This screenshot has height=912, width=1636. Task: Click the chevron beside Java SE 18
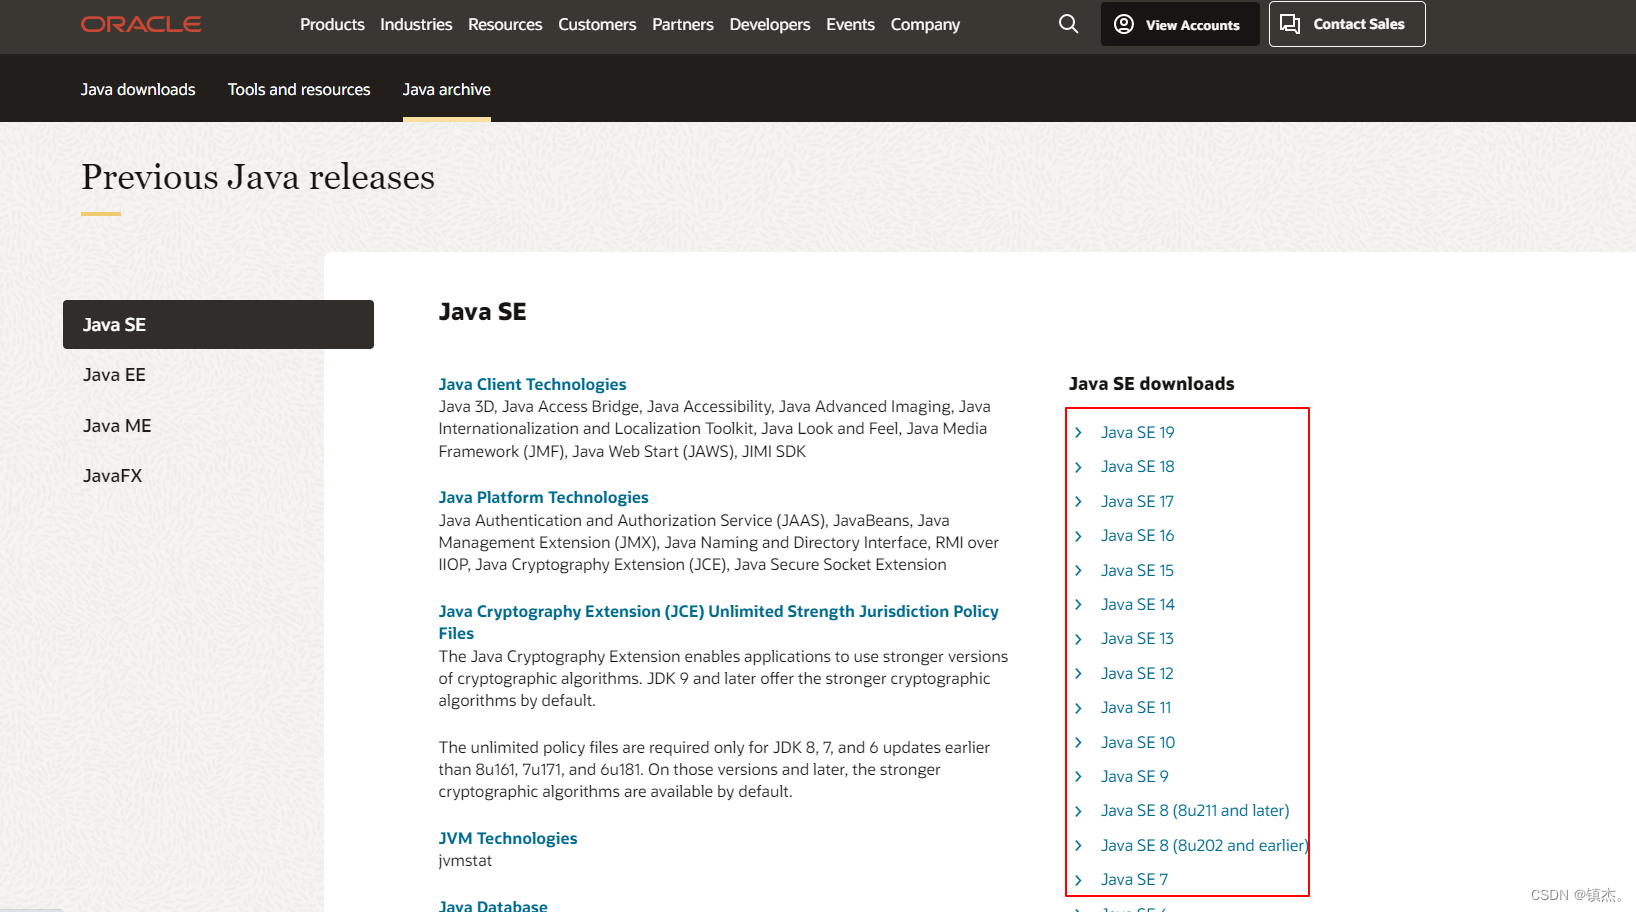pos(1078,467)
